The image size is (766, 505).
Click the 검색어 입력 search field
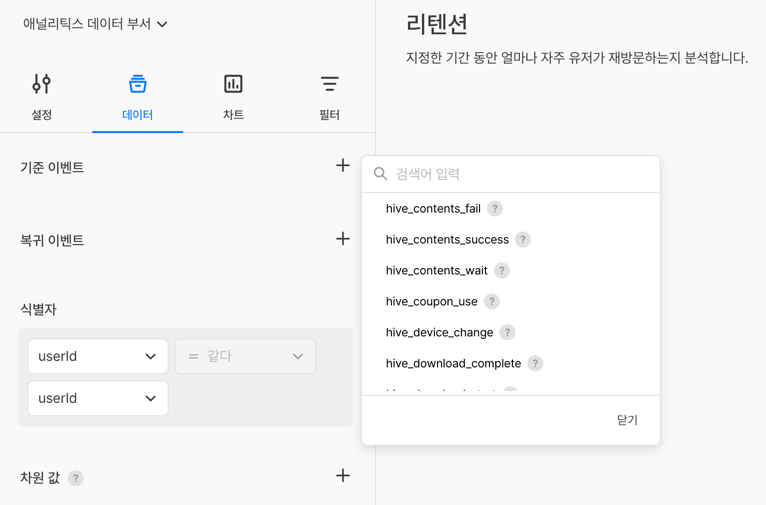520,174
